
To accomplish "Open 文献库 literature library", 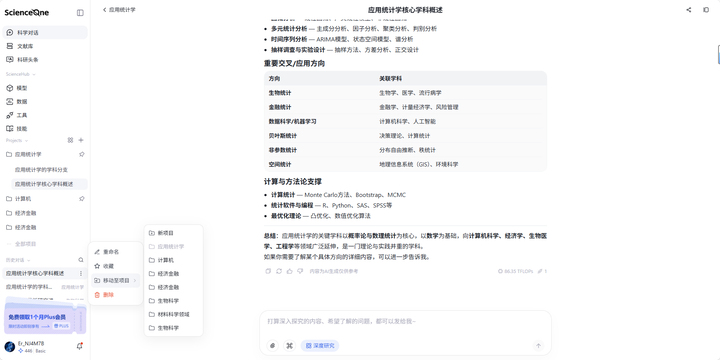I will pyautogui.click(x=45, y=46).
